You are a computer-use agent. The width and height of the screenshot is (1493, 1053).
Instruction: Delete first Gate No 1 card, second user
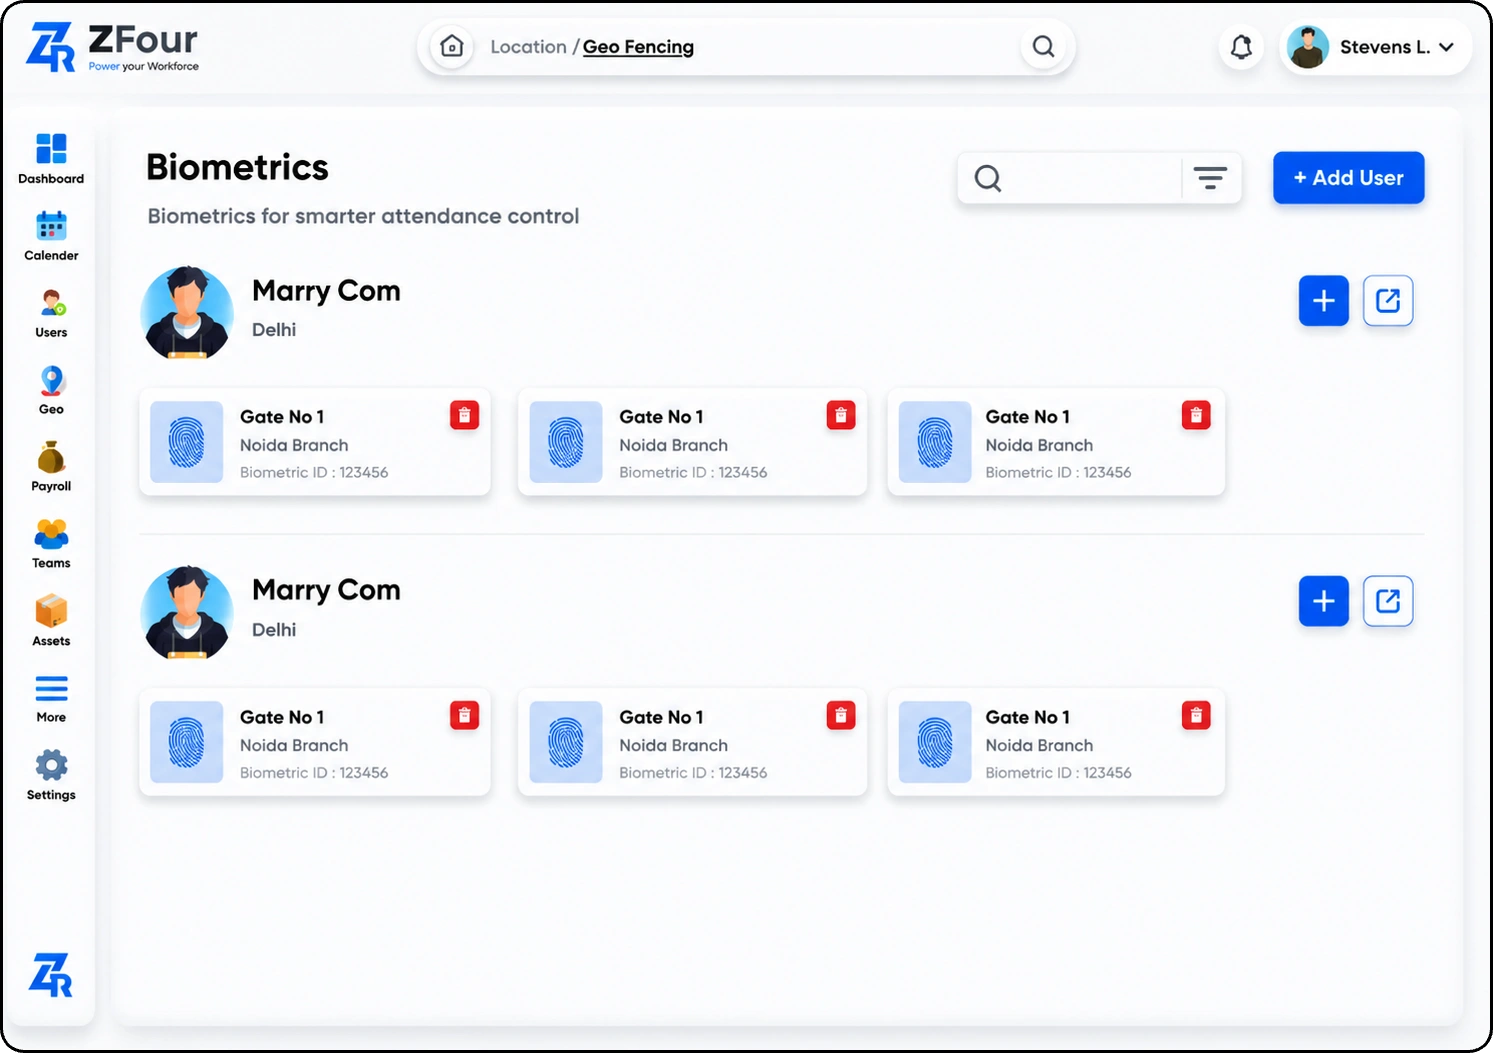464,715
